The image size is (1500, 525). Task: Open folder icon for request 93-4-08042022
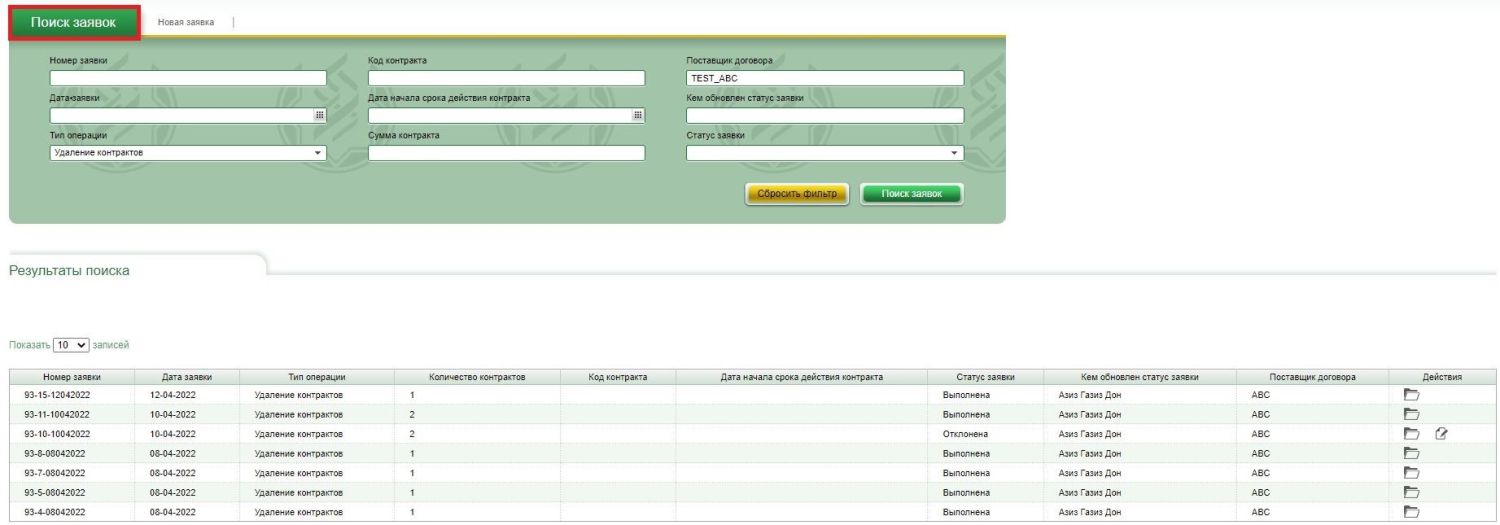click(x=1412, y=512)
